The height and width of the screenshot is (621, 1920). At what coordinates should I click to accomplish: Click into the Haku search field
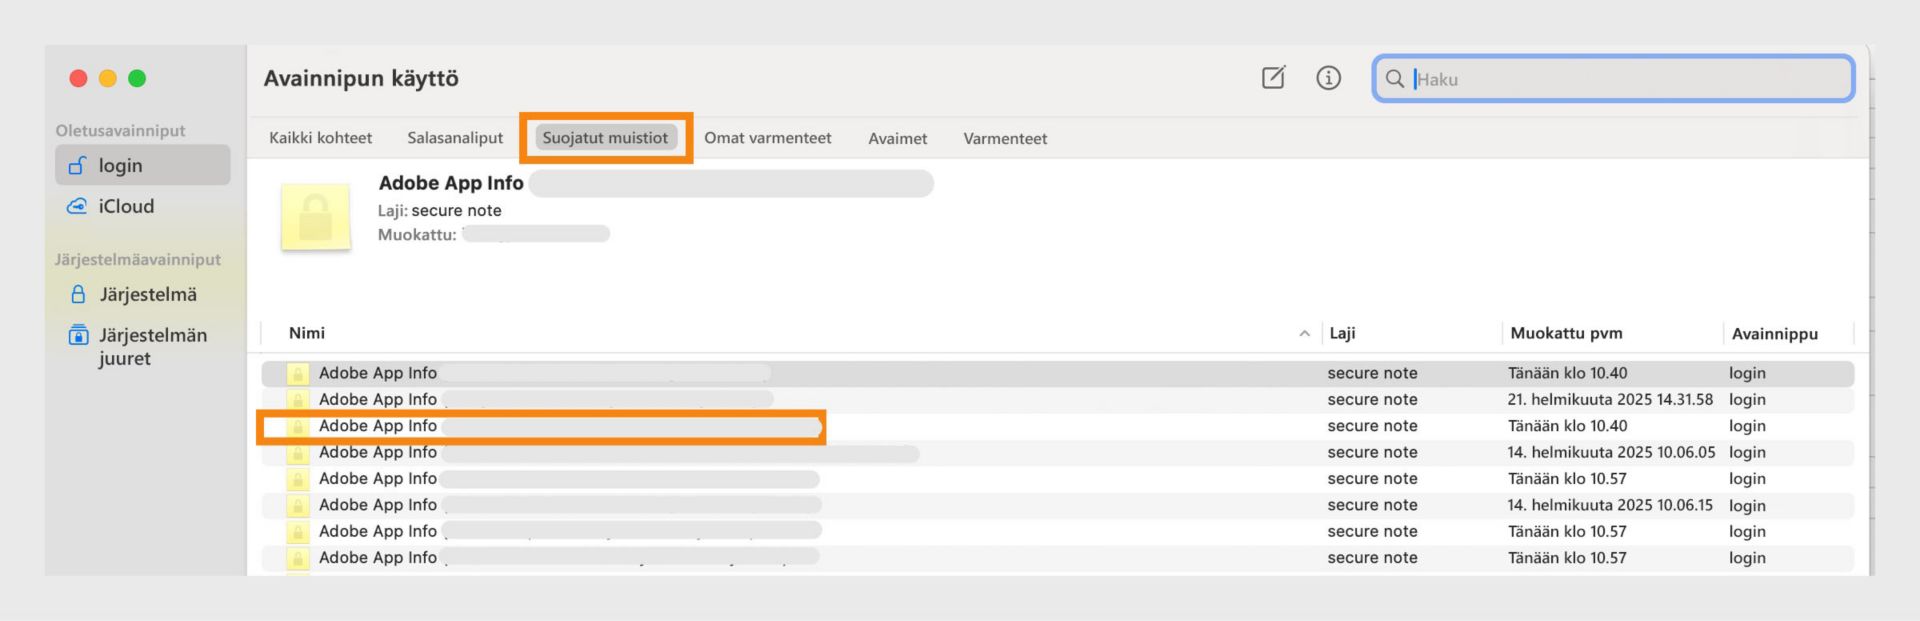pos(1630,79)
